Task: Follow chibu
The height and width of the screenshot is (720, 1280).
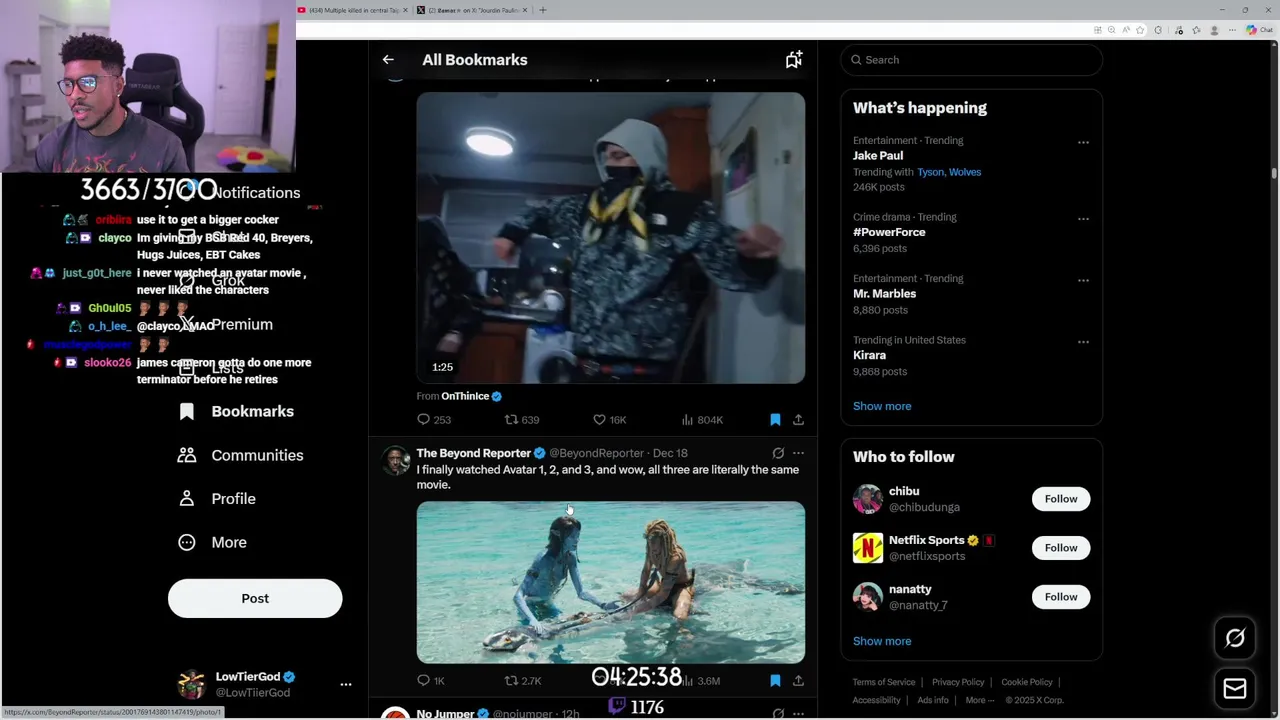Action: pyautogui.click(x=1061, y=499)
